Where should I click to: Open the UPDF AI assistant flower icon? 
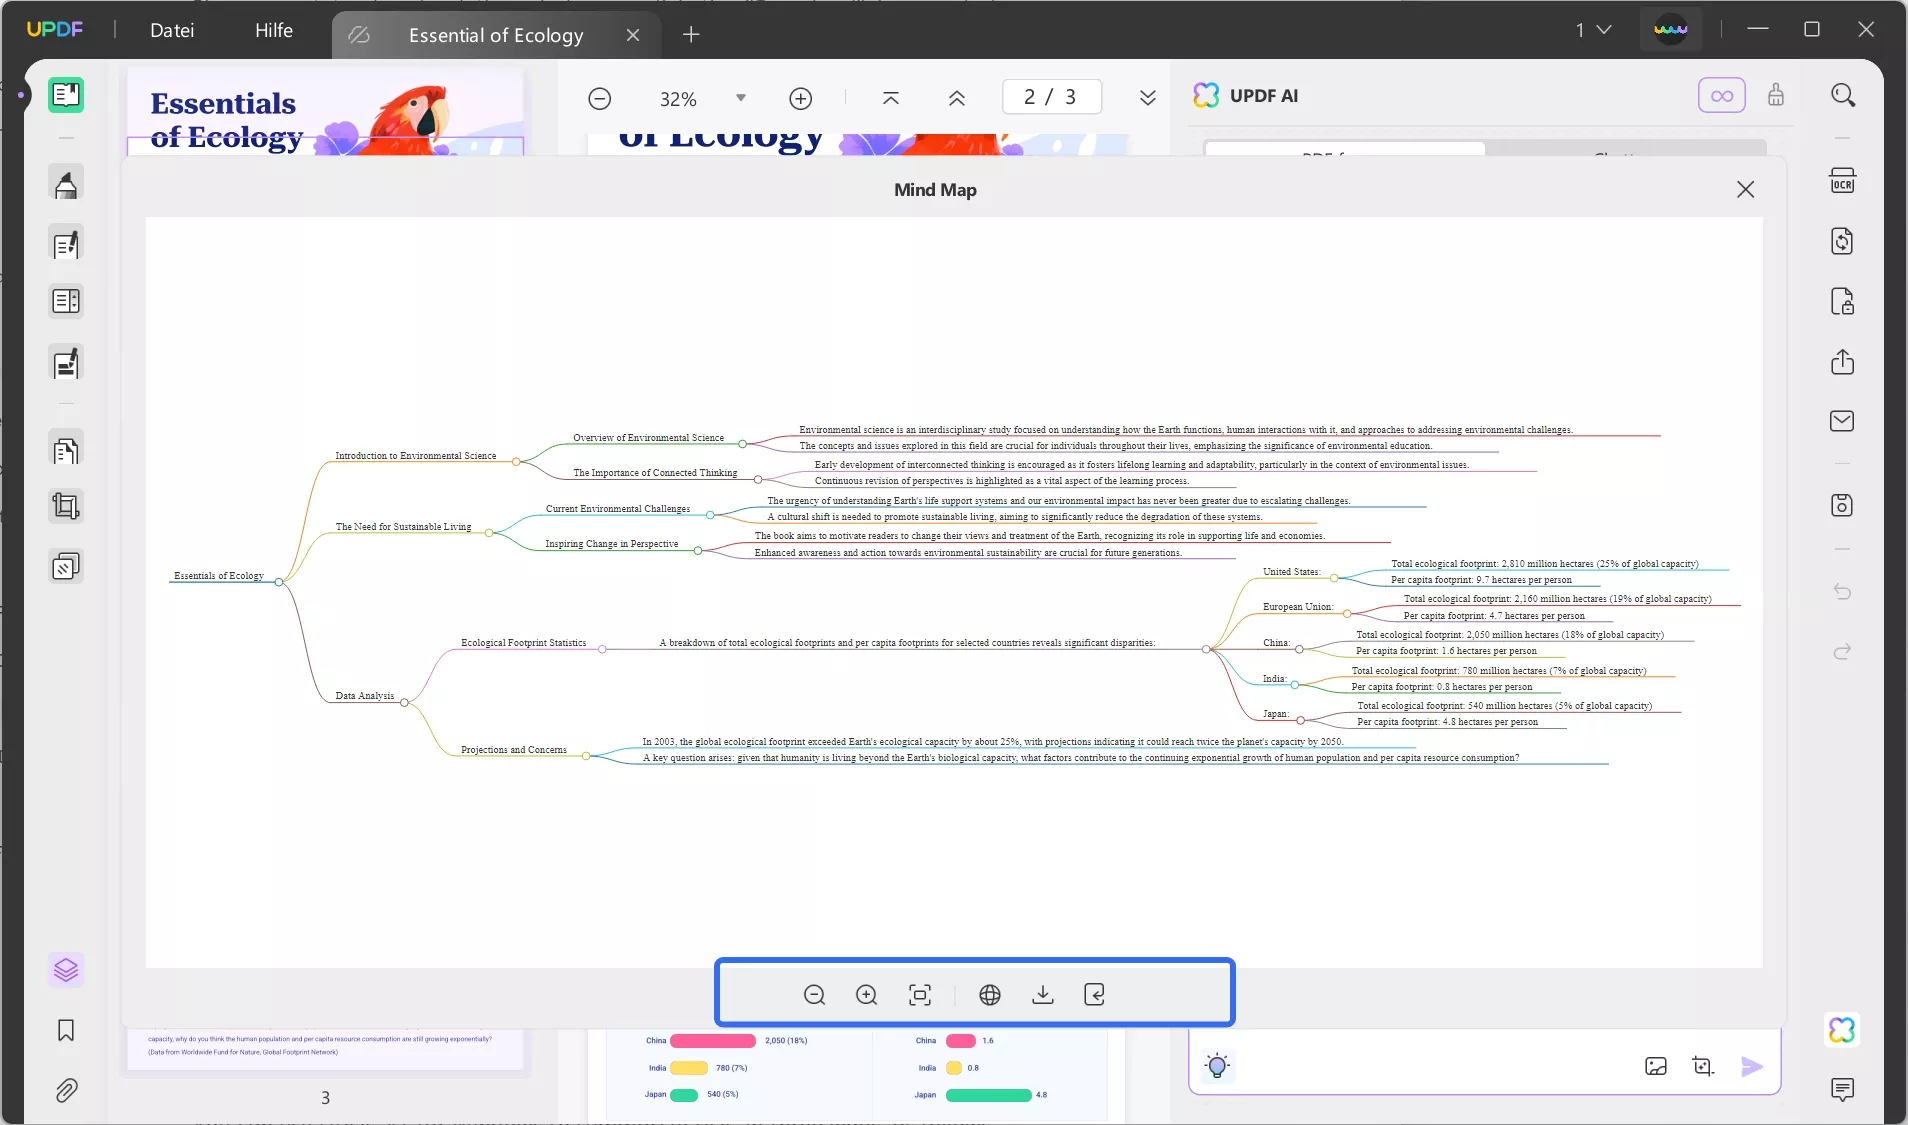point(1842,1030)
